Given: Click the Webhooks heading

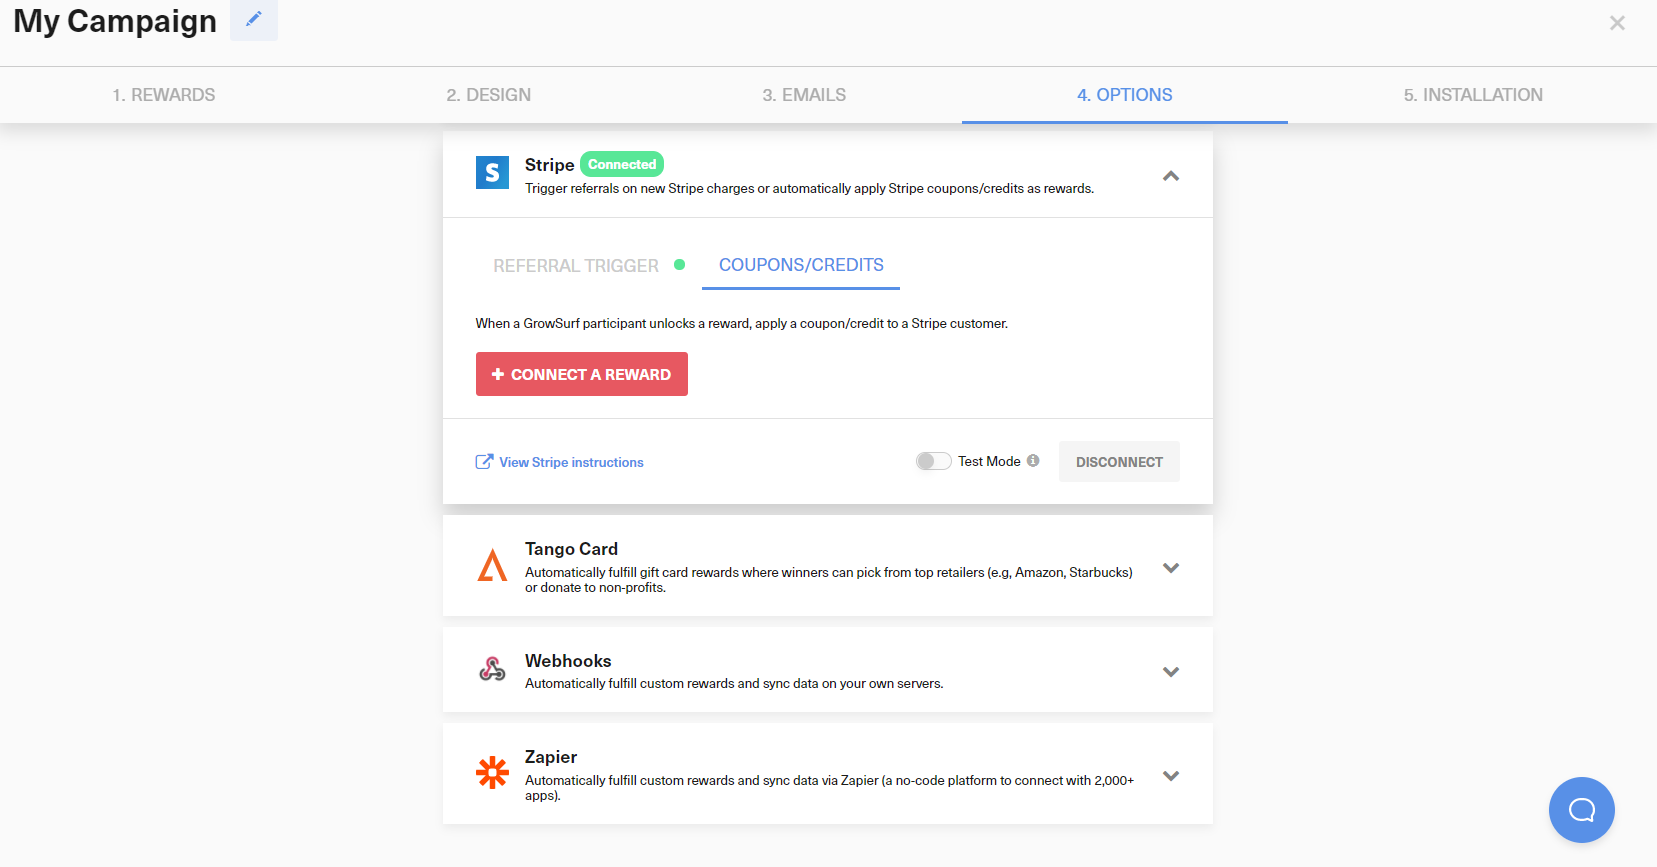Looking at the screenshot, I should click(x=568, y=661).
